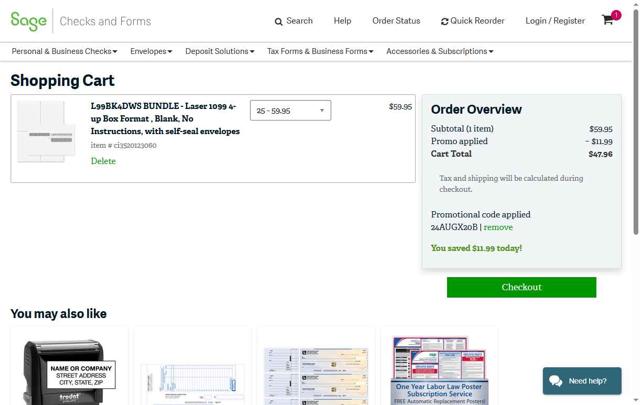Expand the Envelopes menu
The height and width of the screenshot is (405, 640).
pos(151,51)
